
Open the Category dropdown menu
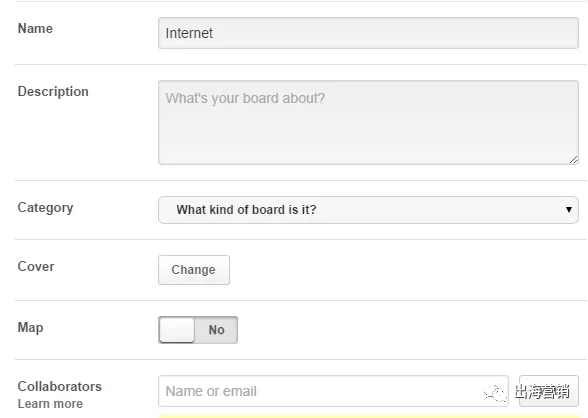[x=368, y=210]
